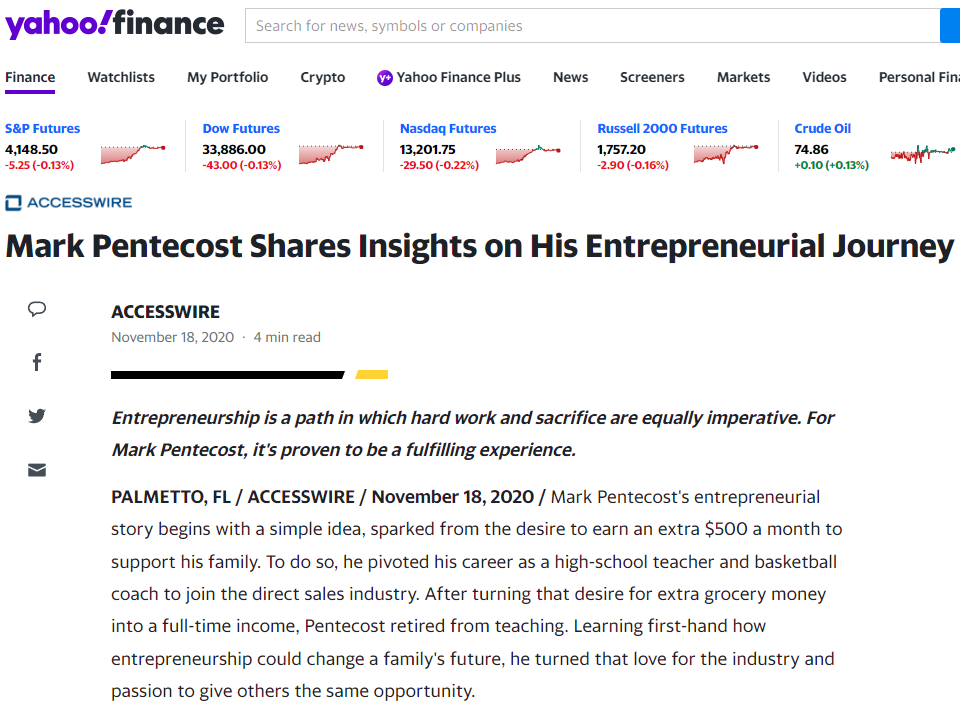Image resolution: width=960 pixels, height=706 pixels.
Task: Open the Russell 2000 Futures link
Action: 662,128
